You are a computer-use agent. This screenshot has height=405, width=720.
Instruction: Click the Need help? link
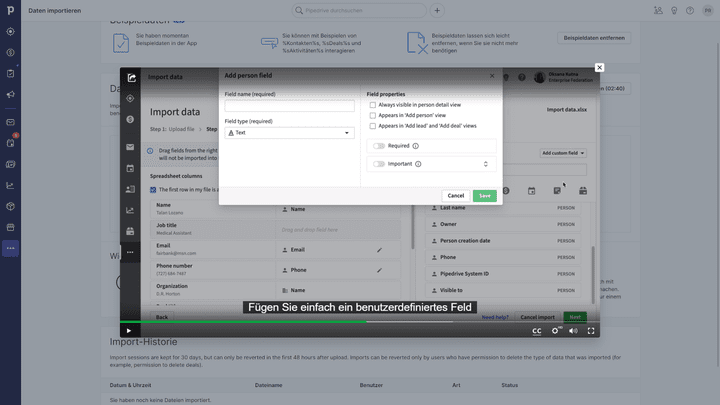coord(495,317)
